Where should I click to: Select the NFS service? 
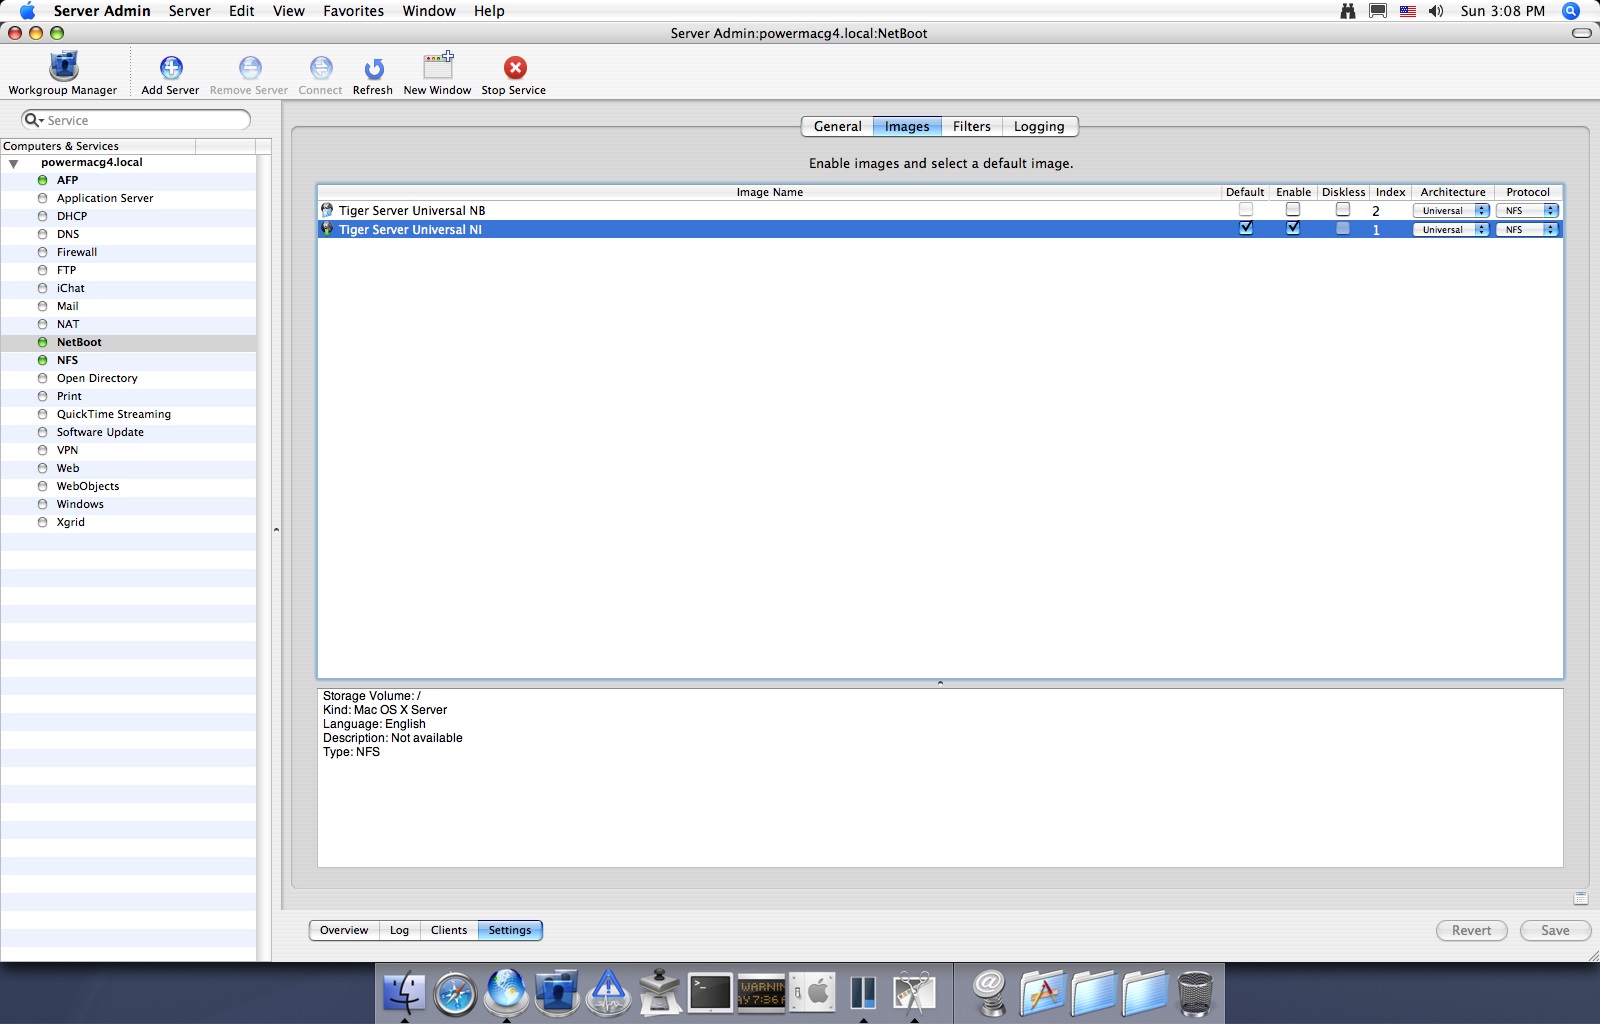point(128,360)
